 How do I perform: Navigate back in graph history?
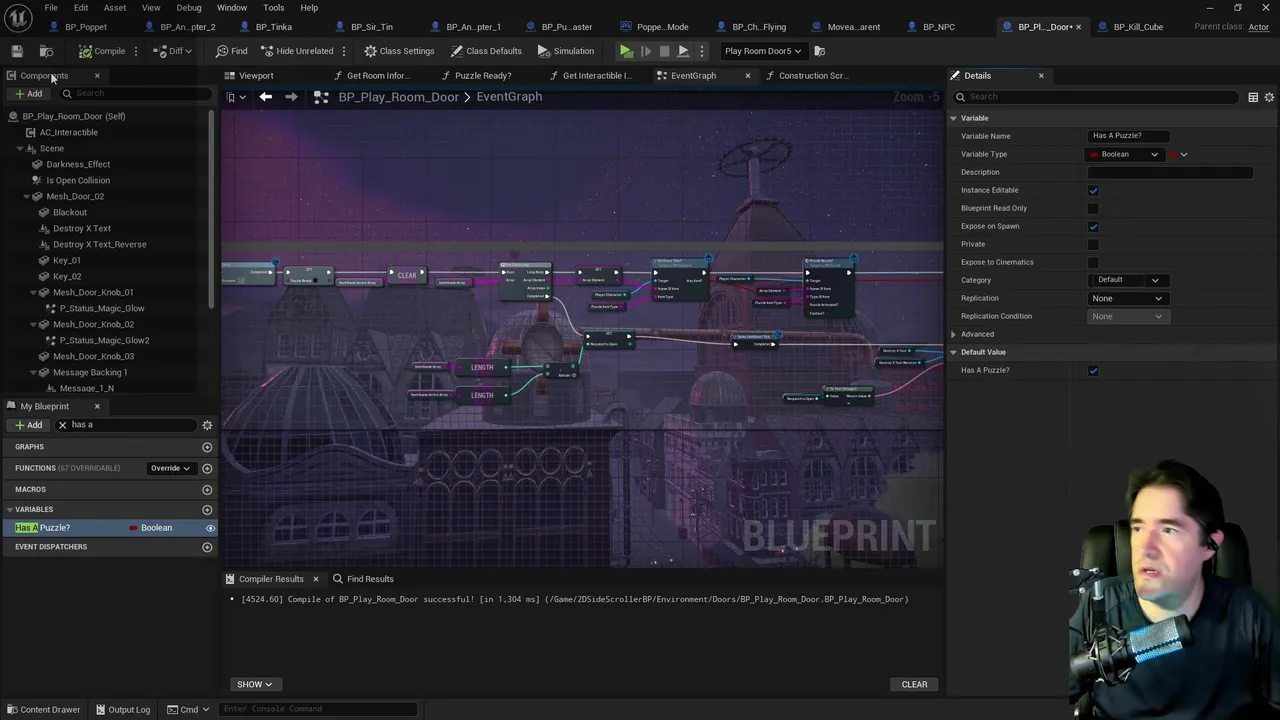[x=266, y=97]
